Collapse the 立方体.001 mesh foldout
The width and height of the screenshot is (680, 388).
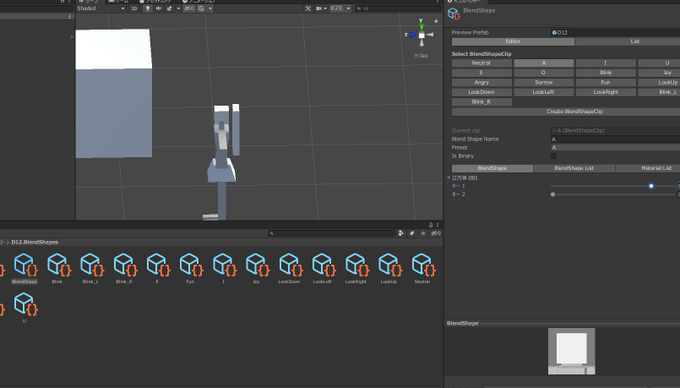click(x=449, y=178)
